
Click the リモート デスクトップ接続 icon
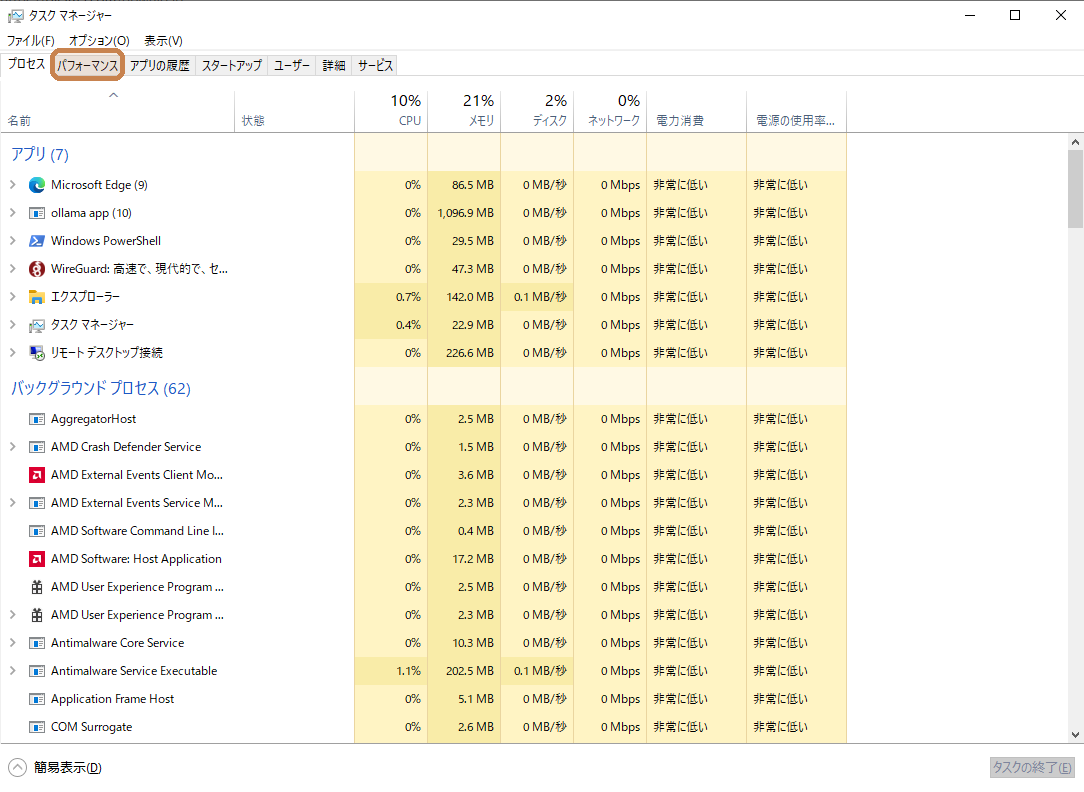tap(37, 353)
